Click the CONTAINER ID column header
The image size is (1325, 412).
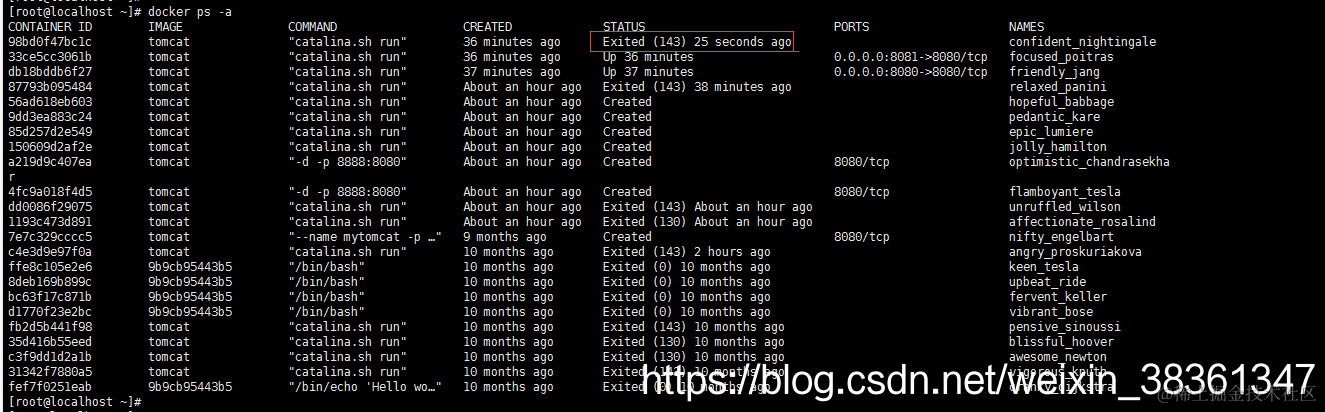coord(50,27)
